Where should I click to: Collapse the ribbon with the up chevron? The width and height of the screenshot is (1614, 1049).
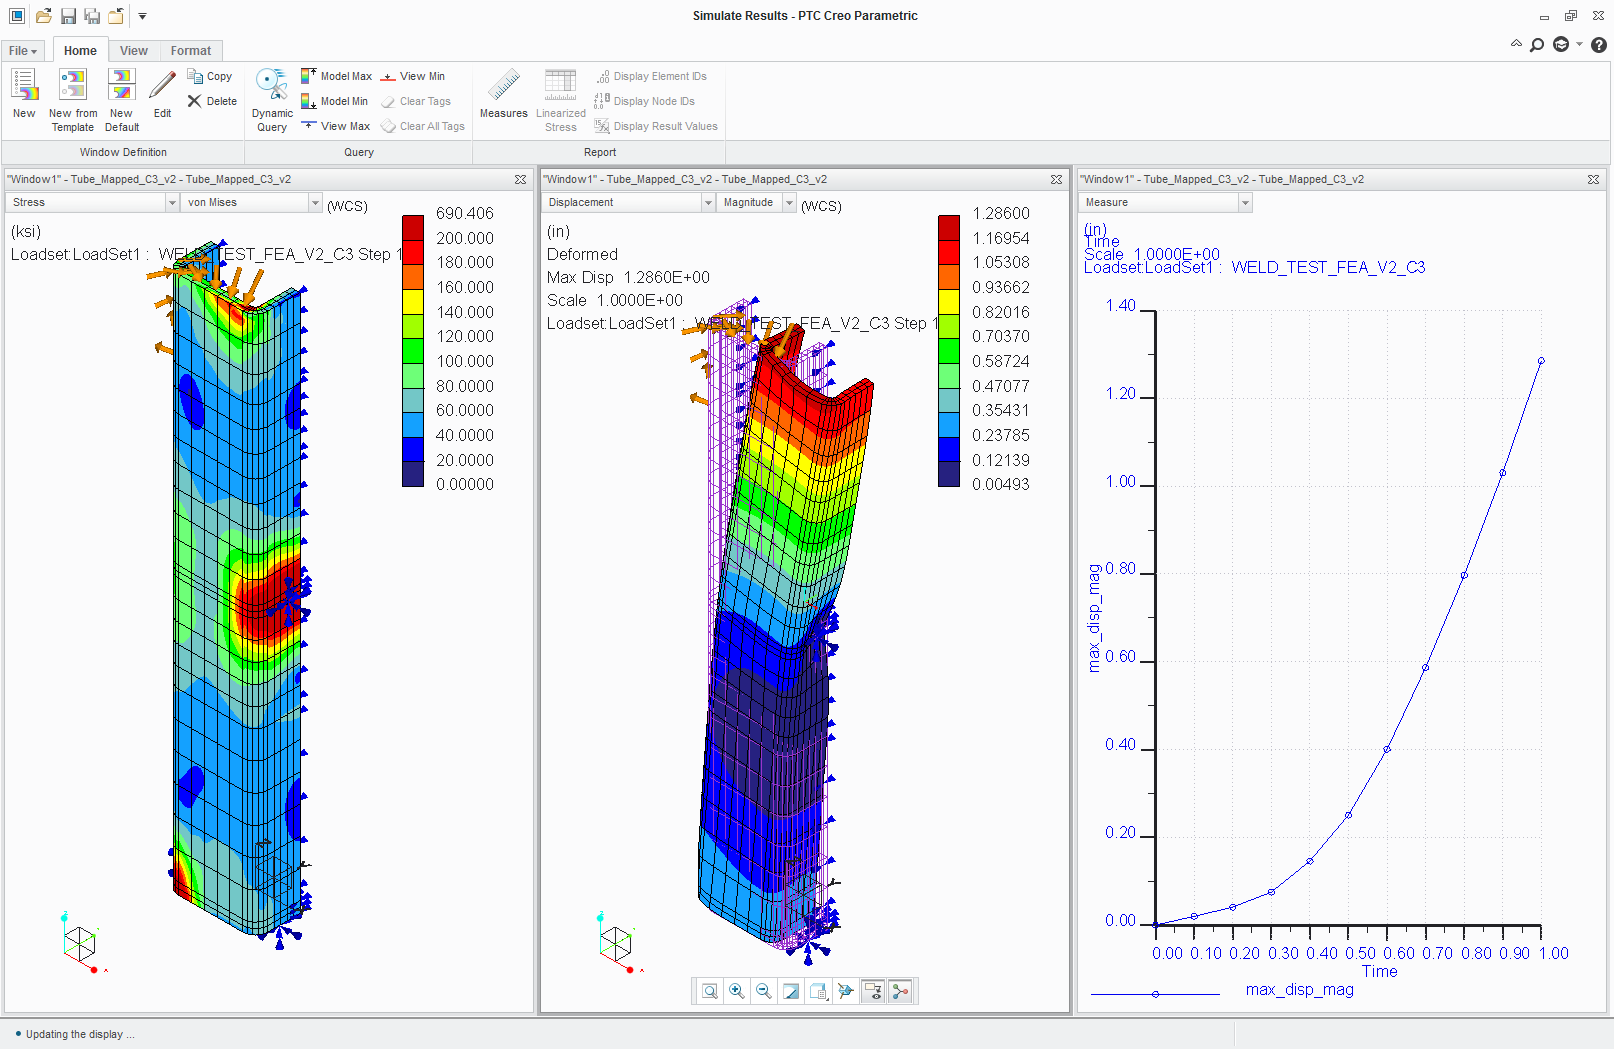click(x=1516, y=44)
